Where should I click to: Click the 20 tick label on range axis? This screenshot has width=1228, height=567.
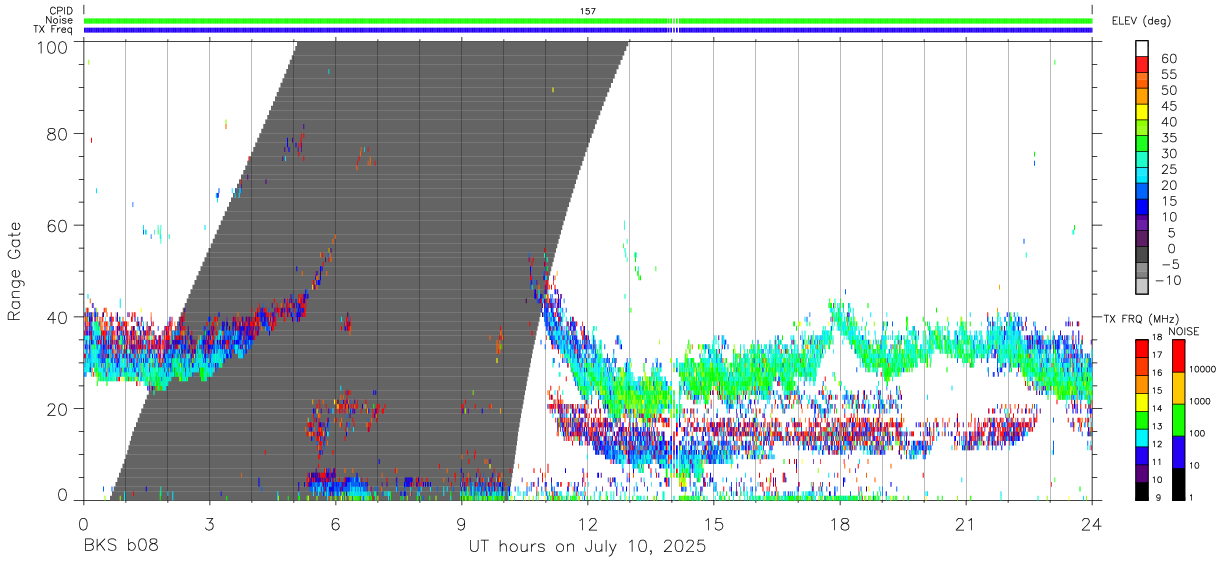click(58, 408)
